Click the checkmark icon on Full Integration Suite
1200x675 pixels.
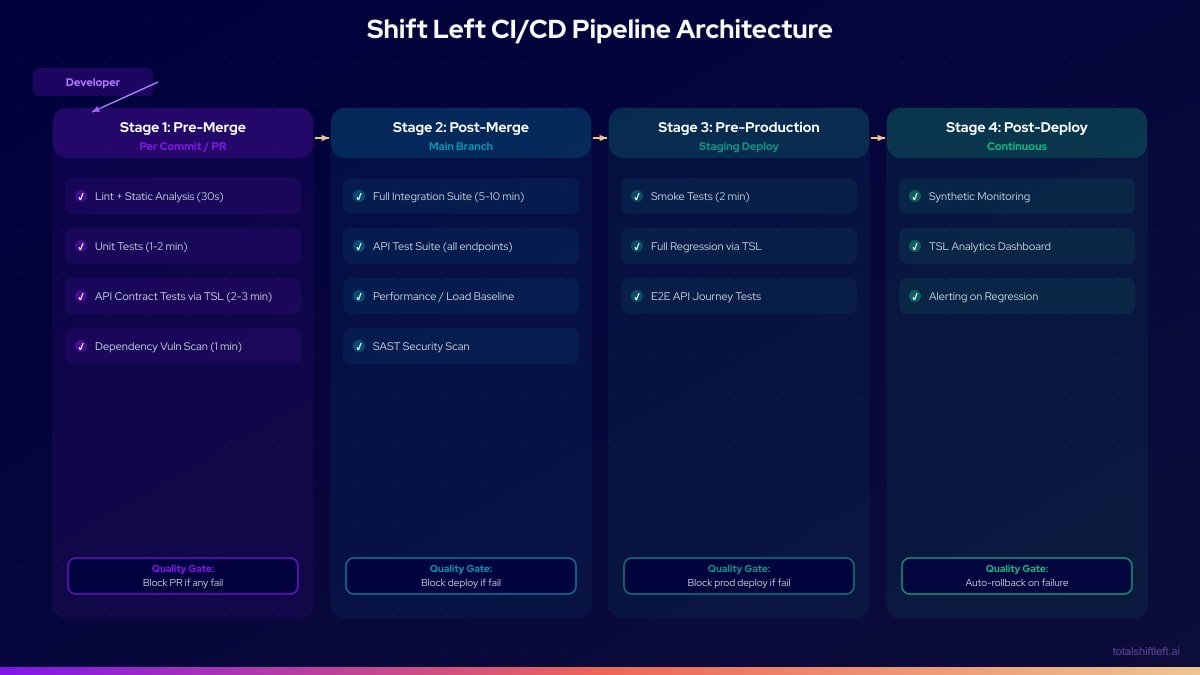[x=359, y=196]
